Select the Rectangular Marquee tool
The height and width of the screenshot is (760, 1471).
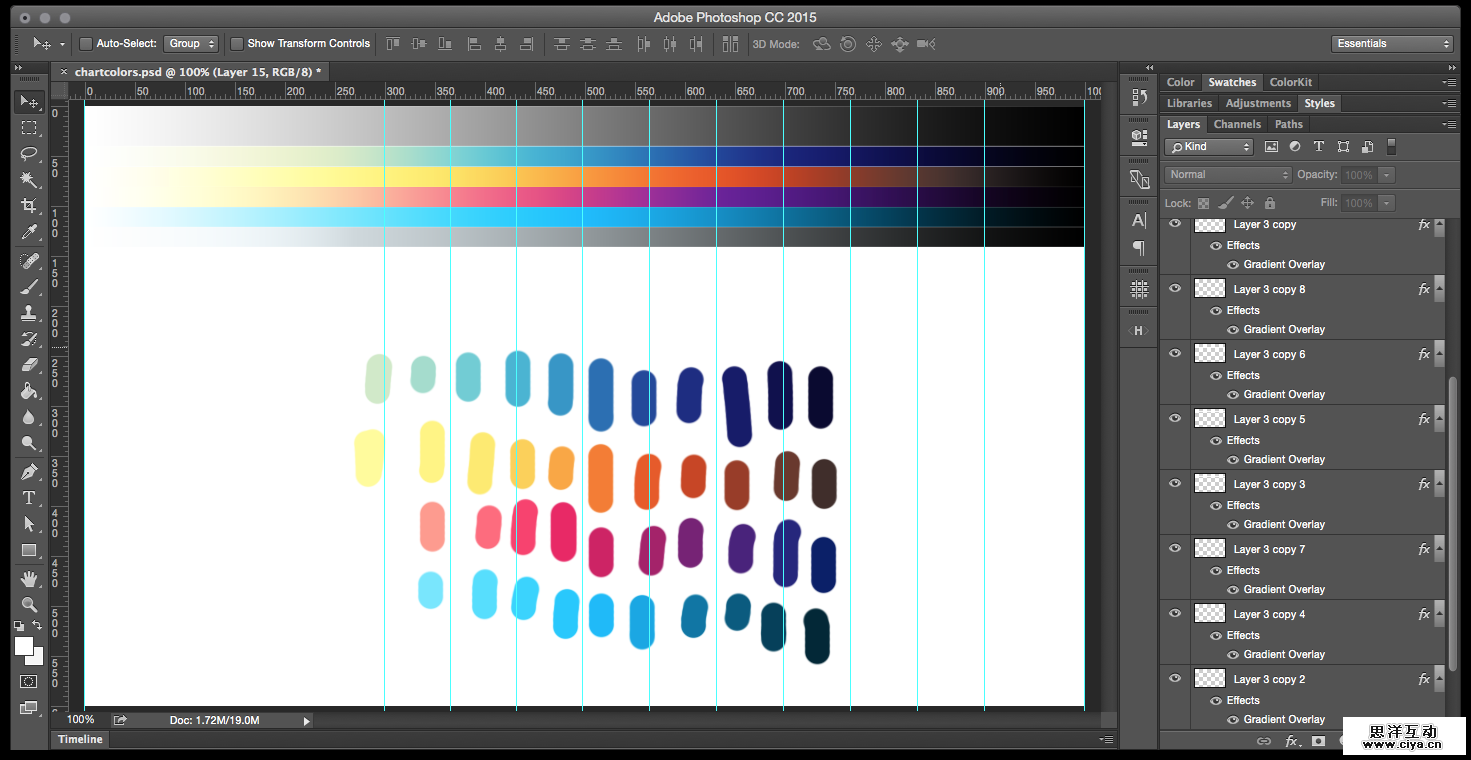coord(29,128)
